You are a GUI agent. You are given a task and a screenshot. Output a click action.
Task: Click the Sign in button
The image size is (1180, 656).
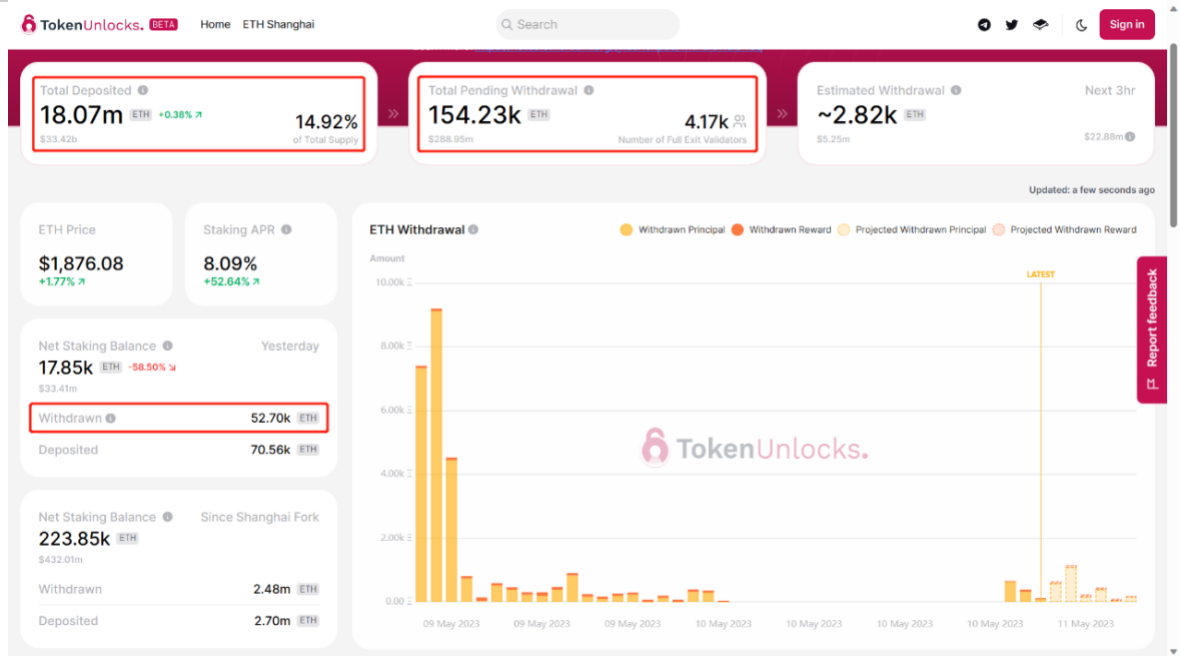[x=1126, y=24]
